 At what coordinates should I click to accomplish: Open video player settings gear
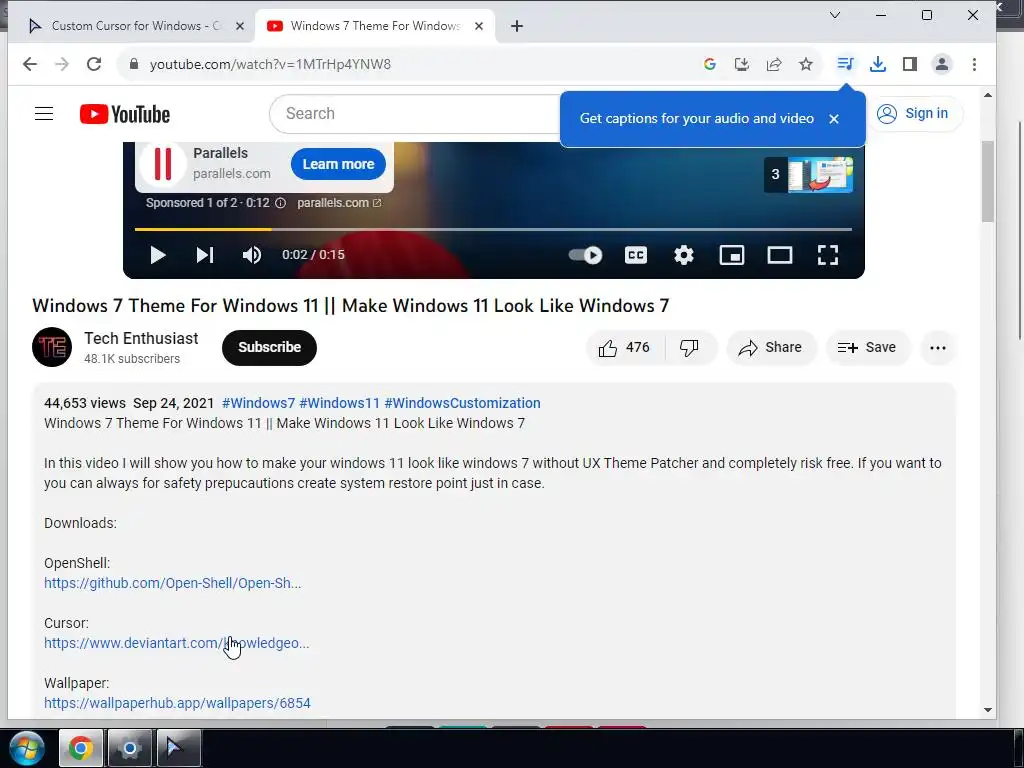coord(684,255)
